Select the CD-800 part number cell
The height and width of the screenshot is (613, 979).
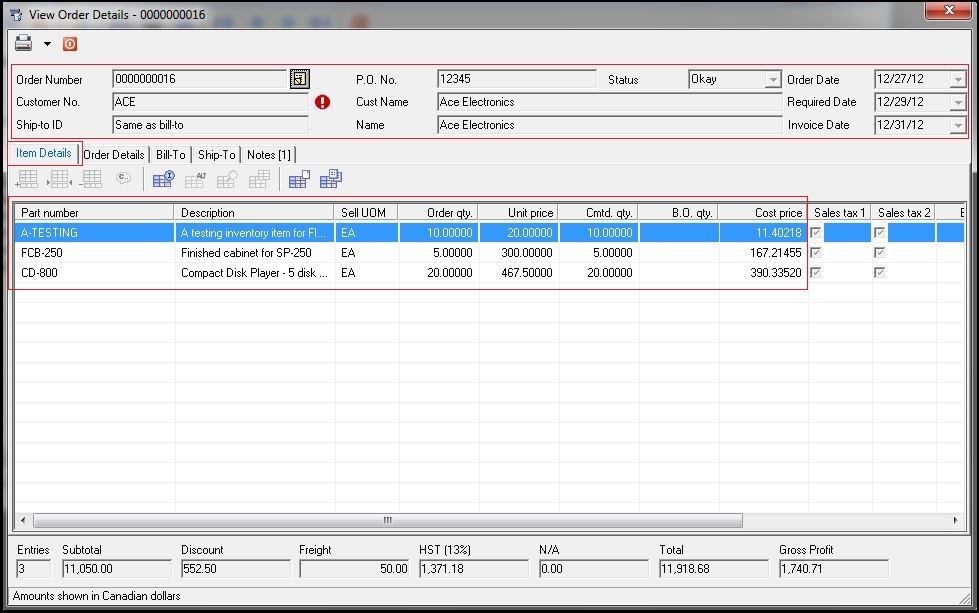pos(94,273)
